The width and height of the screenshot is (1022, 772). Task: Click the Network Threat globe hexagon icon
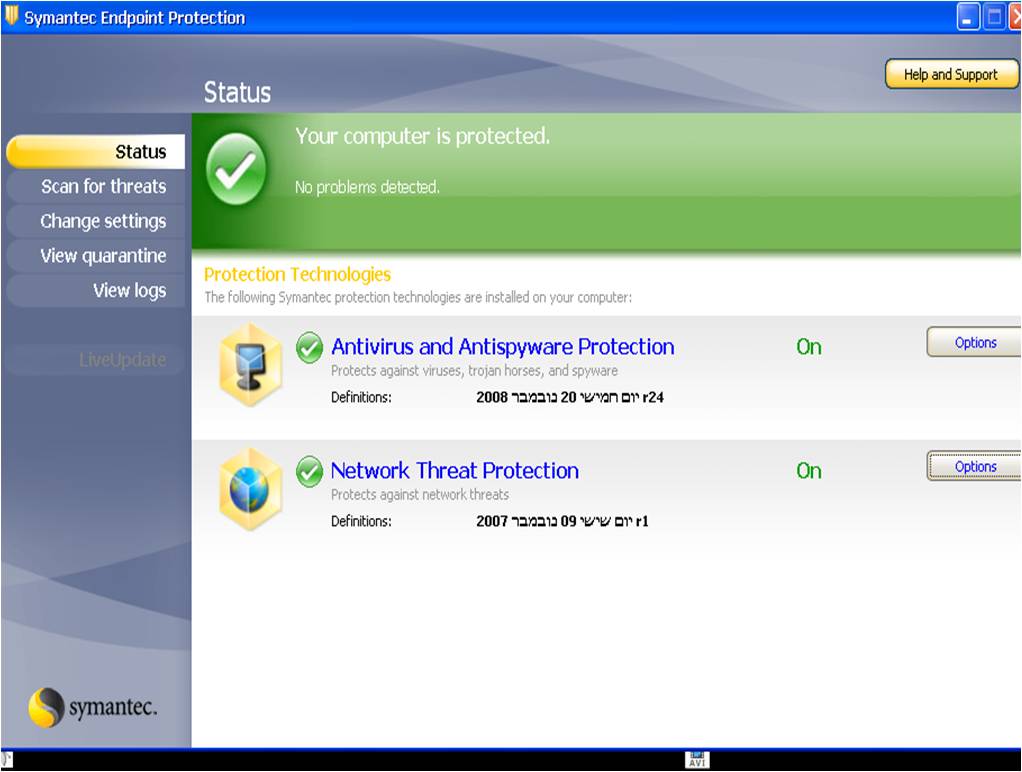[251, 488]
